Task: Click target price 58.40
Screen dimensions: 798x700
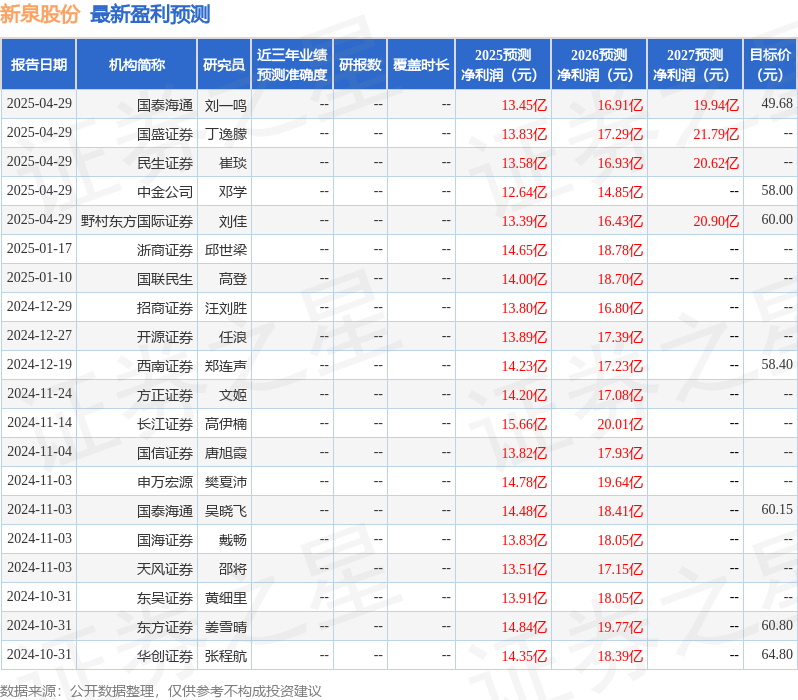Action: [x=777, y=365]
